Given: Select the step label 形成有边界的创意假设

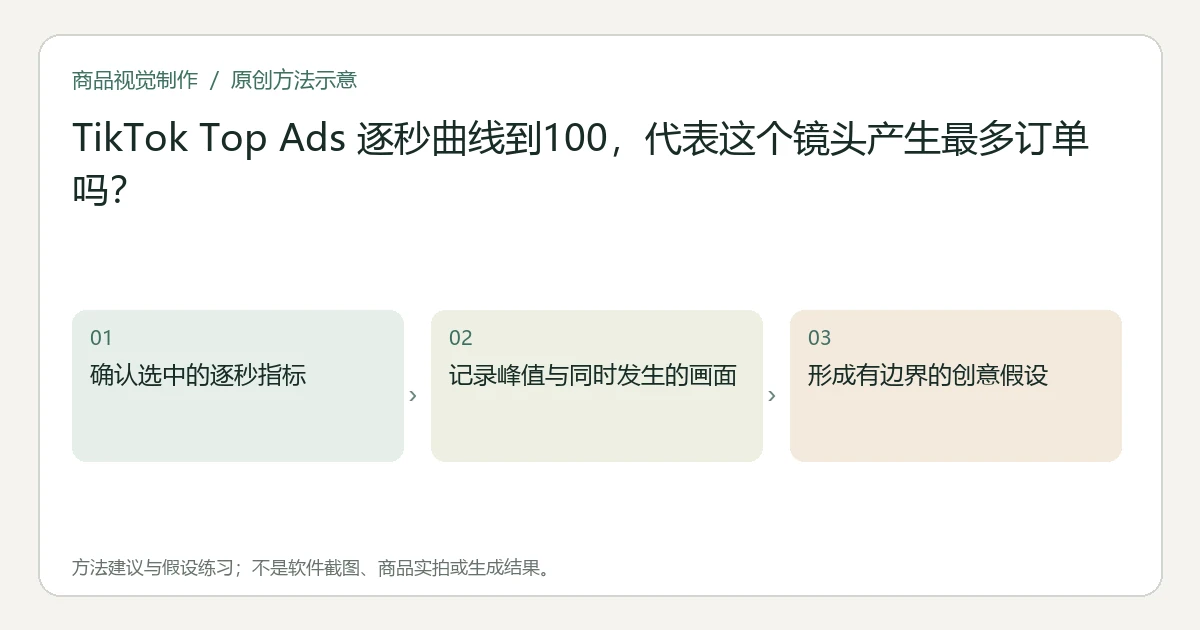Looking at the screenshot, I should [x=928, y=376].
